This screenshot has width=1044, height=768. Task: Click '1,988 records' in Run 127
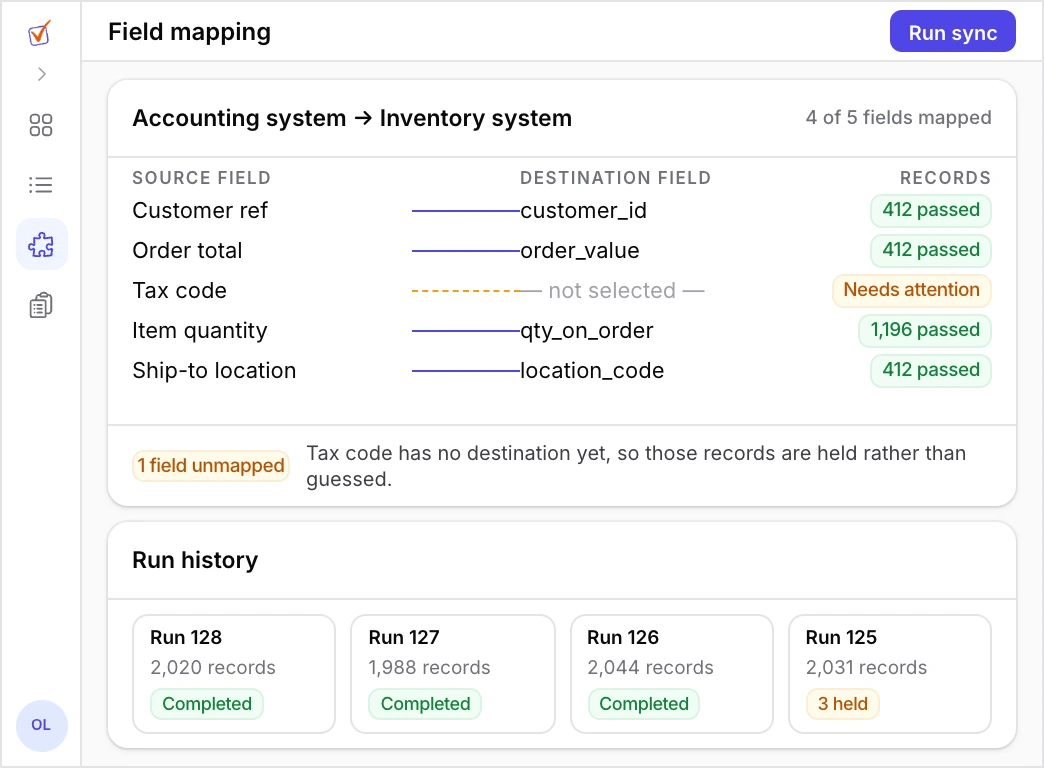(429, 667)
